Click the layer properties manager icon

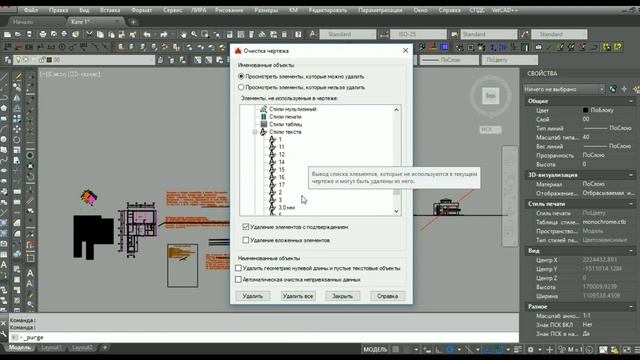(x=7, y=60)
